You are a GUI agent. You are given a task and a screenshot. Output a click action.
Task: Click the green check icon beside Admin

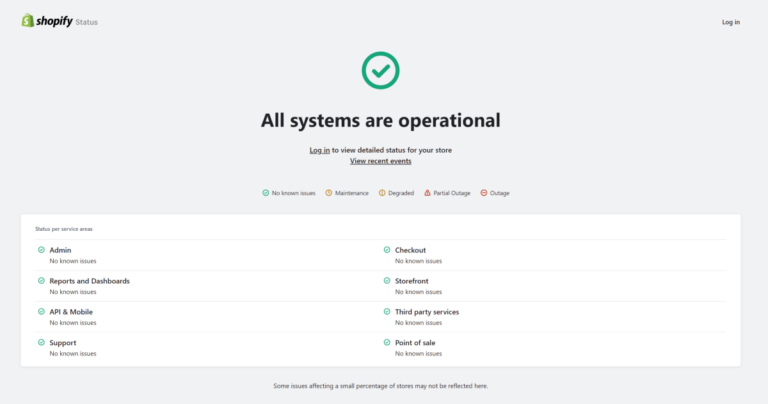(41, 250)
